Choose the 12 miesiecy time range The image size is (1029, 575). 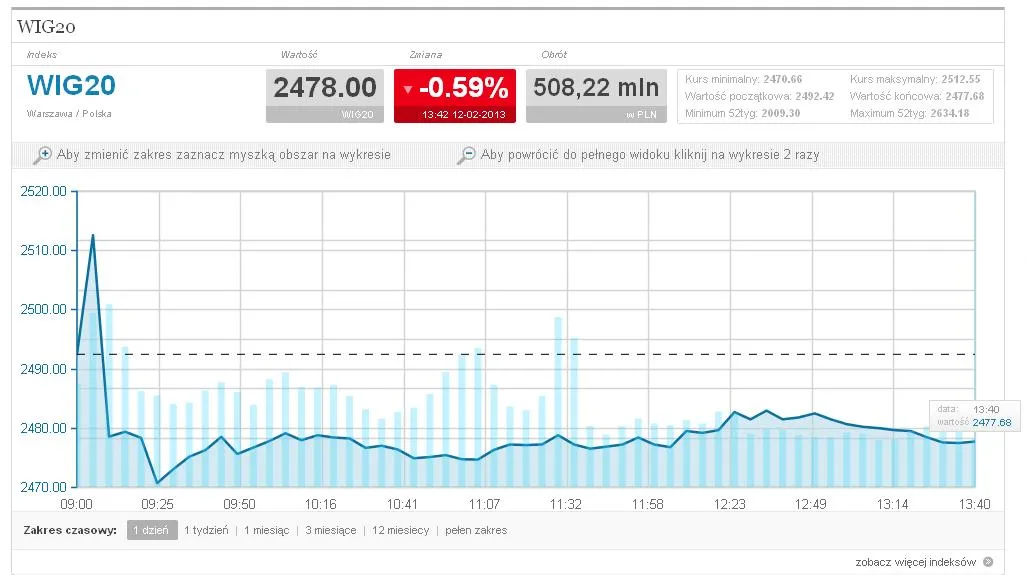[400, 530]
